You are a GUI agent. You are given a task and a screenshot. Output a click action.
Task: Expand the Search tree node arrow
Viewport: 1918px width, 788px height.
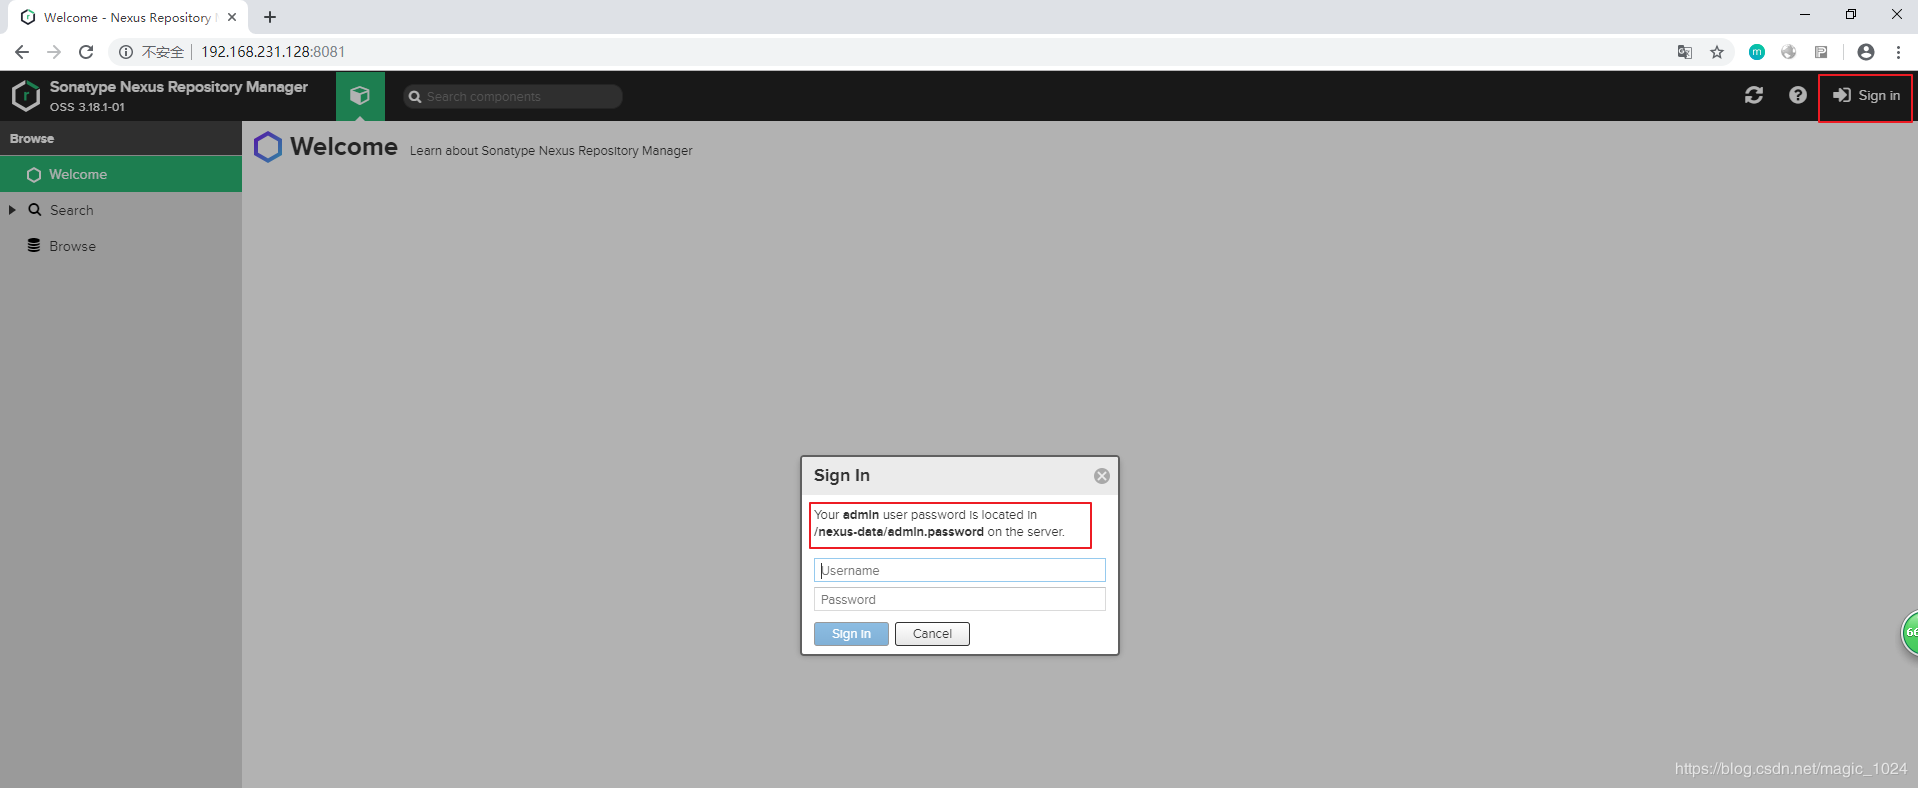click(12, 210)
